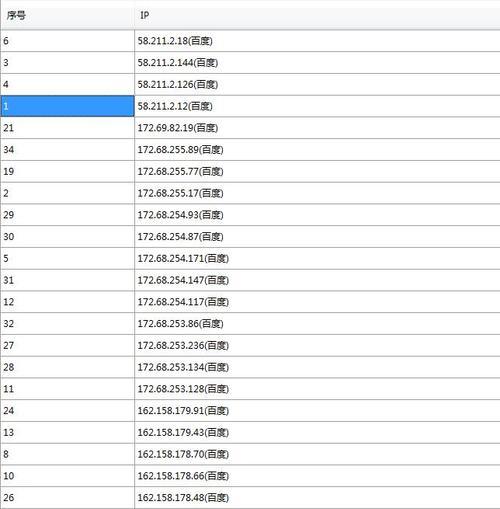
Task: Select IP cell 172.68.254.87(百度)
Action: point(317,237)
